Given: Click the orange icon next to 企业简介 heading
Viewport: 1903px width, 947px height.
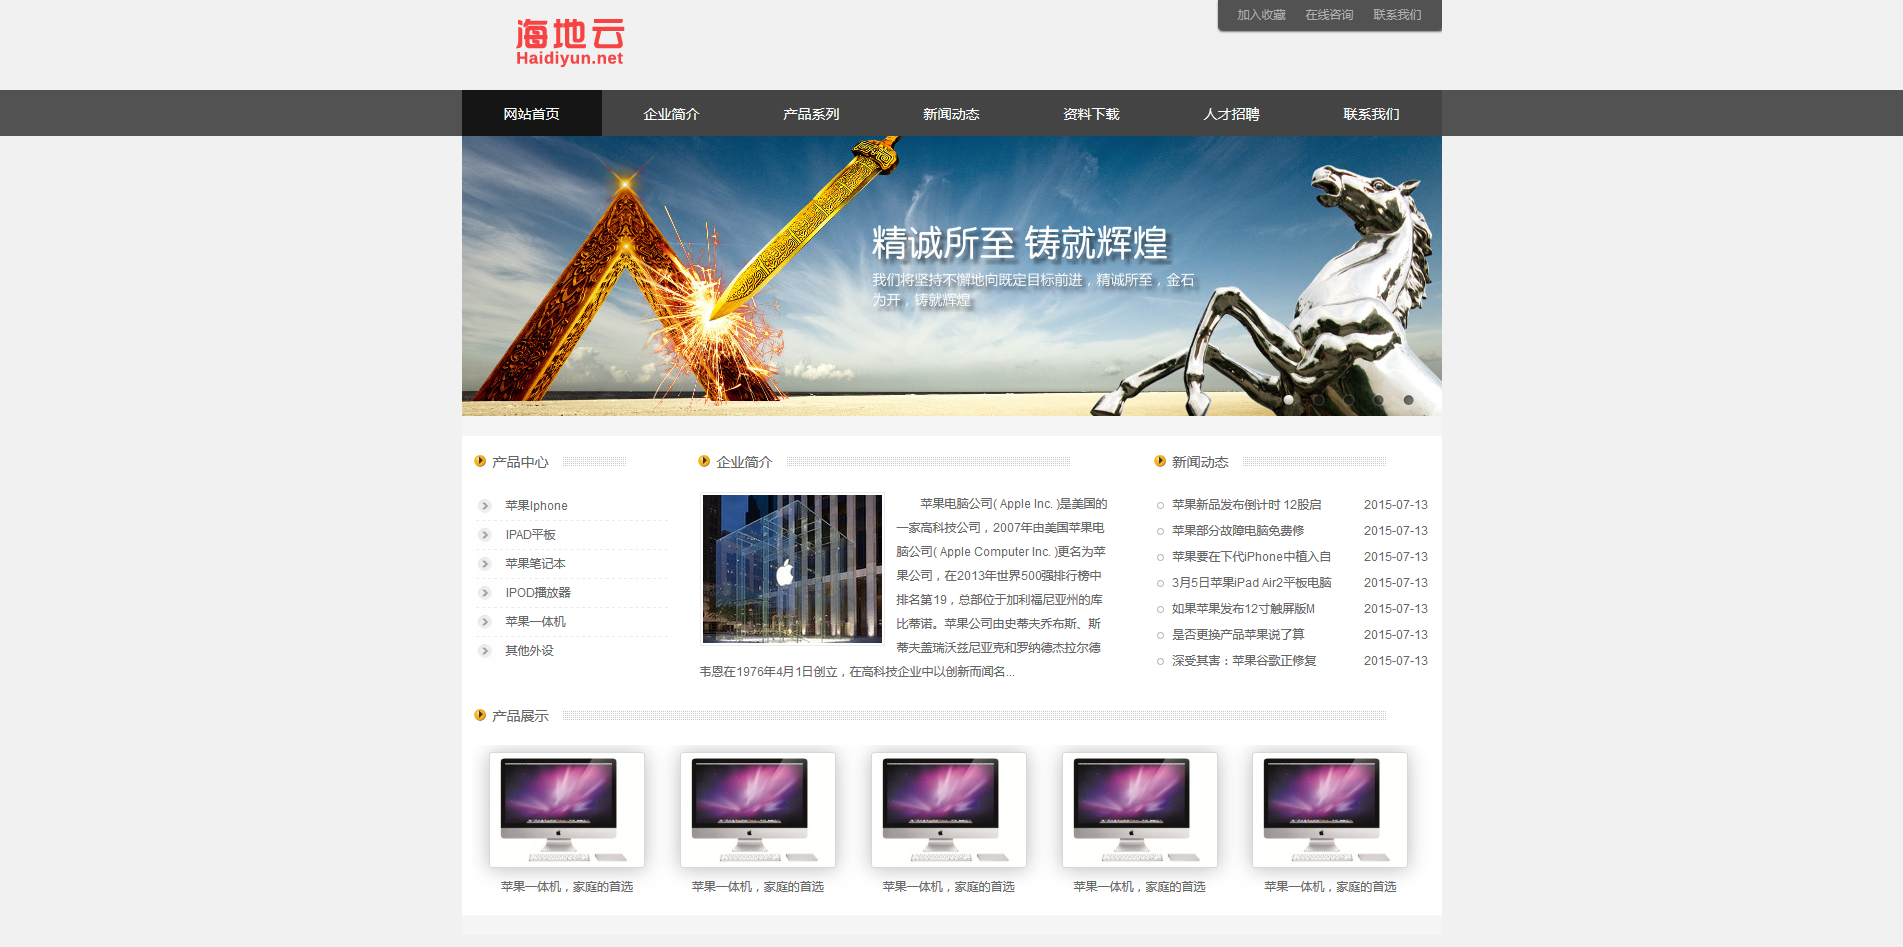Looking at the screenshot, I should click(x=704, y=461).
